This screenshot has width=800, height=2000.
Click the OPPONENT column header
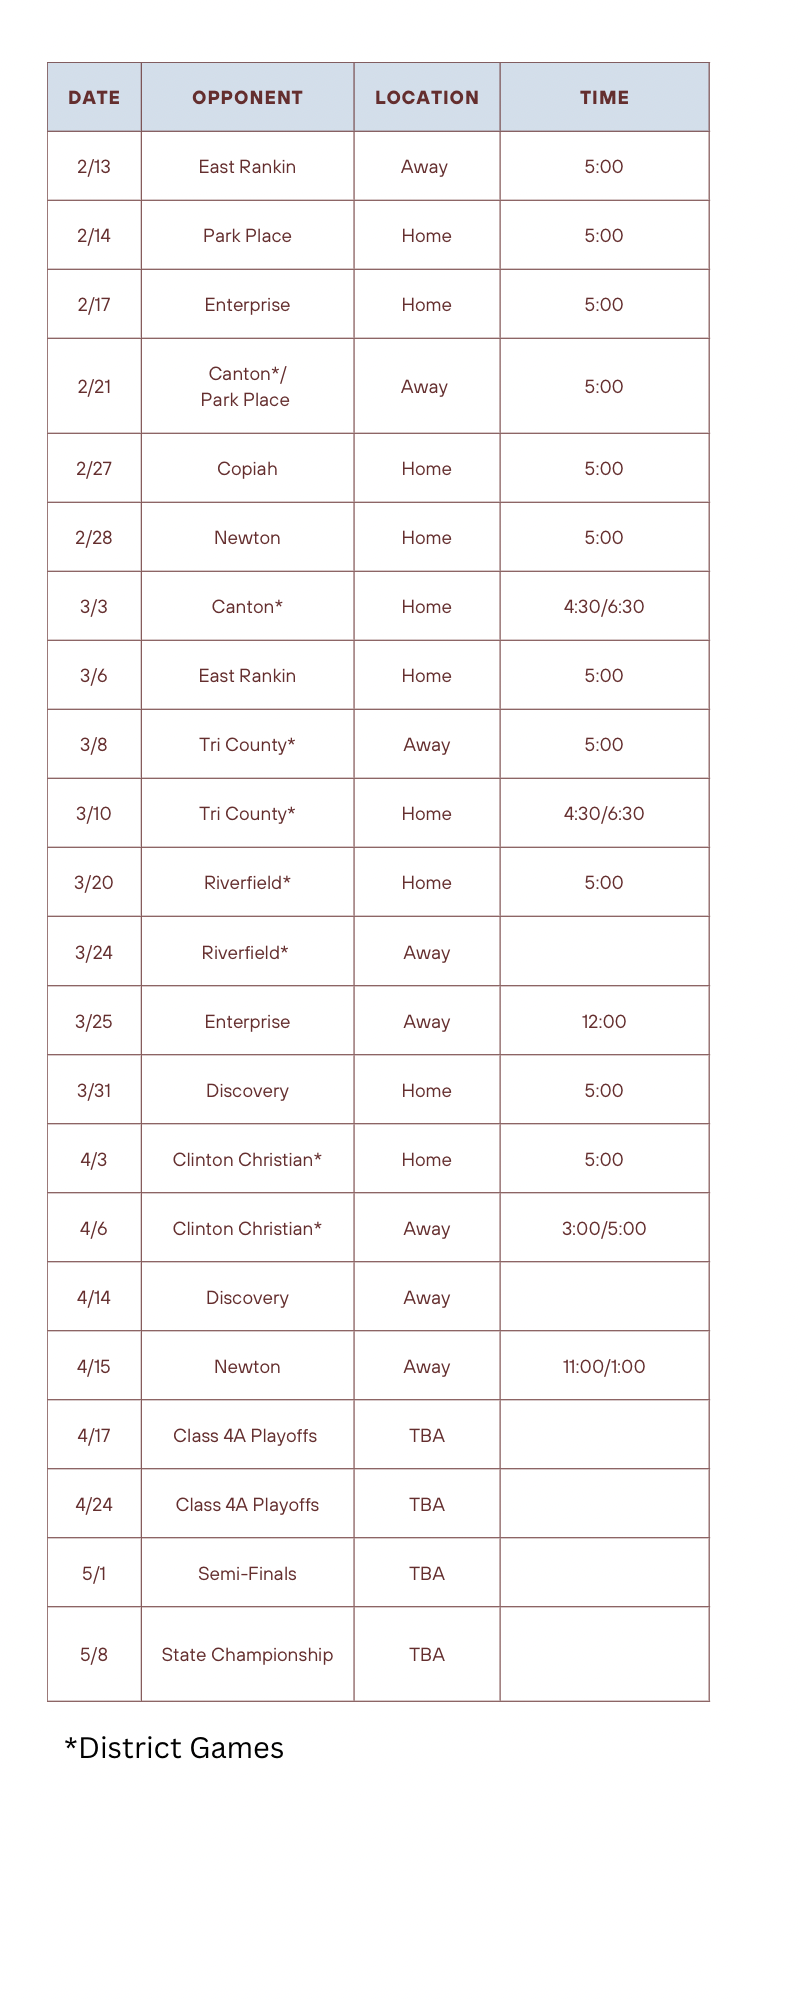(x=247, y=97)
